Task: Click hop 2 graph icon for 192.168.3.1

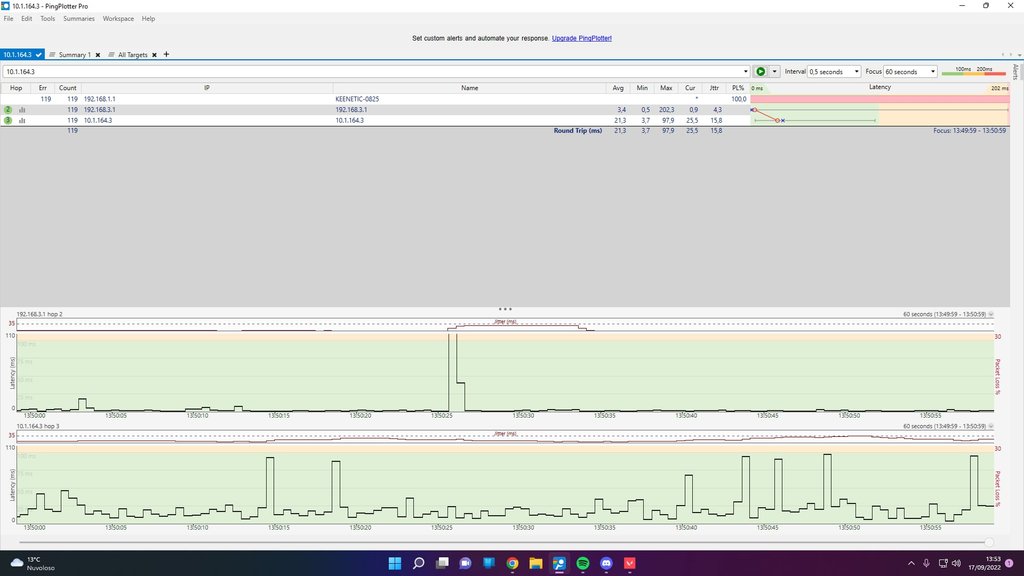Action: point(22,109)
